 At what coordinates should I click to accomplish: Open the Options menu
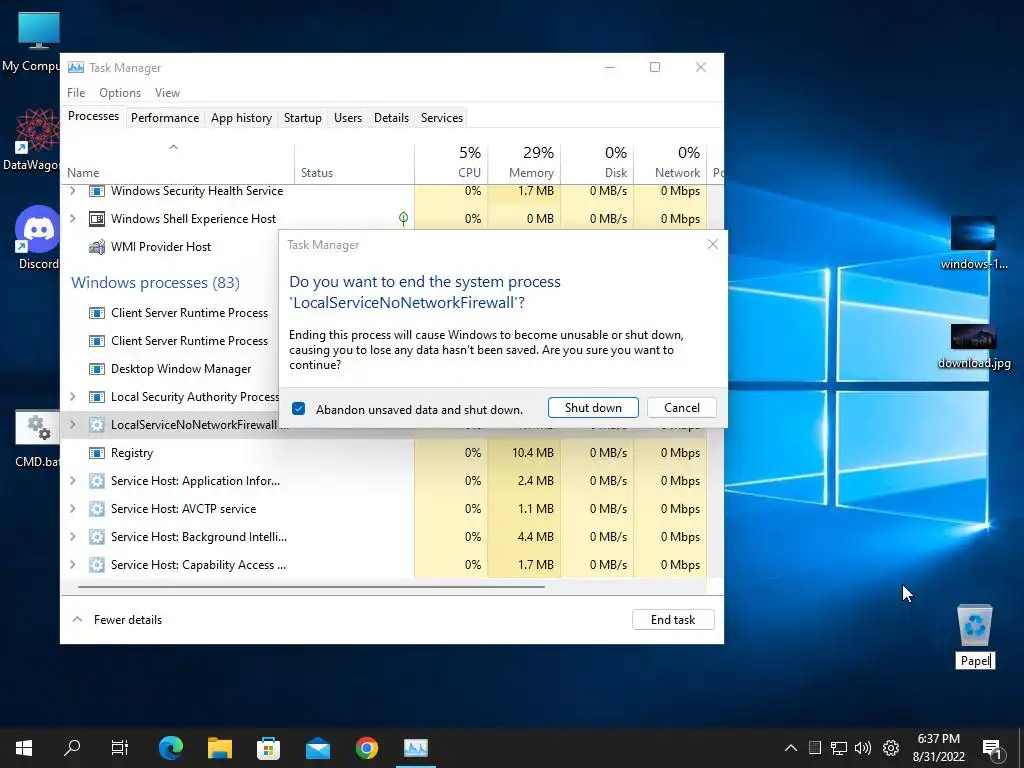120,93
